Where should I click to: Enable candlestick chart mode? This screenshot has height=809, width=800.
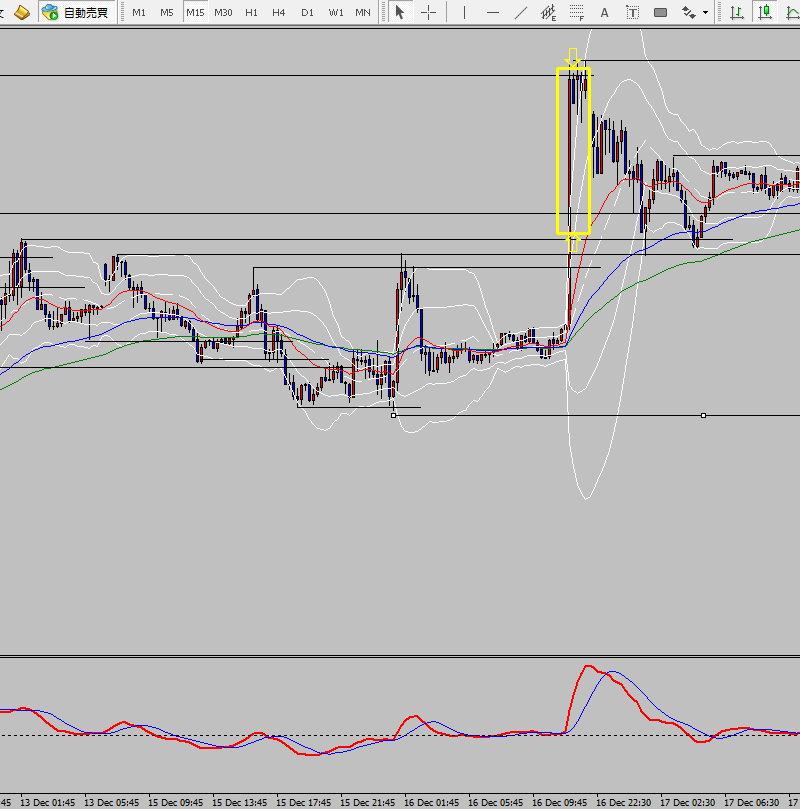765,12
